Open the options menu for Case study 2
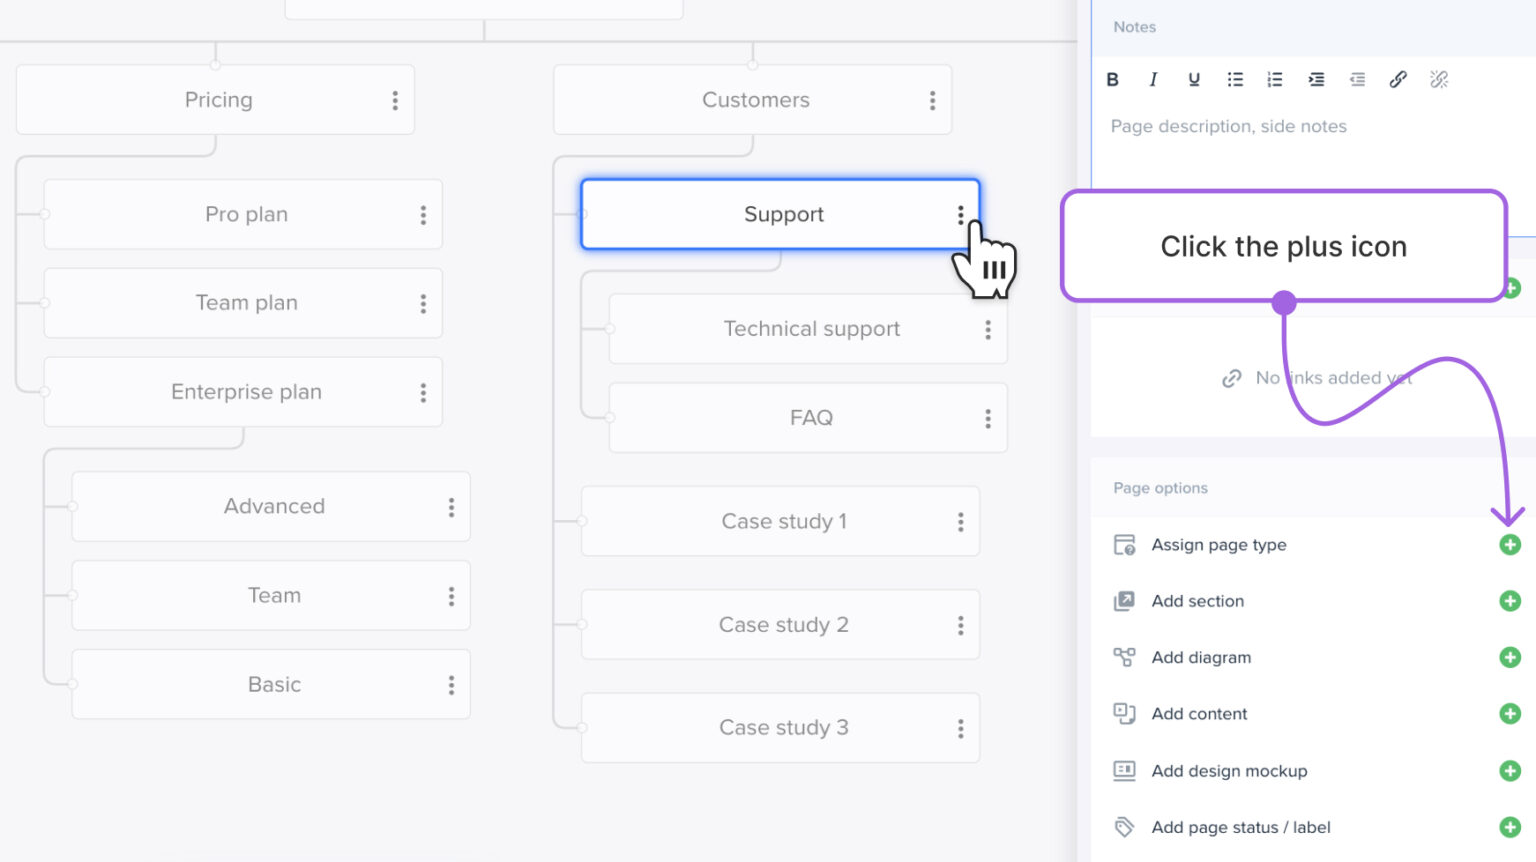This screenshot has width=1536, height=862. [961, 624]
